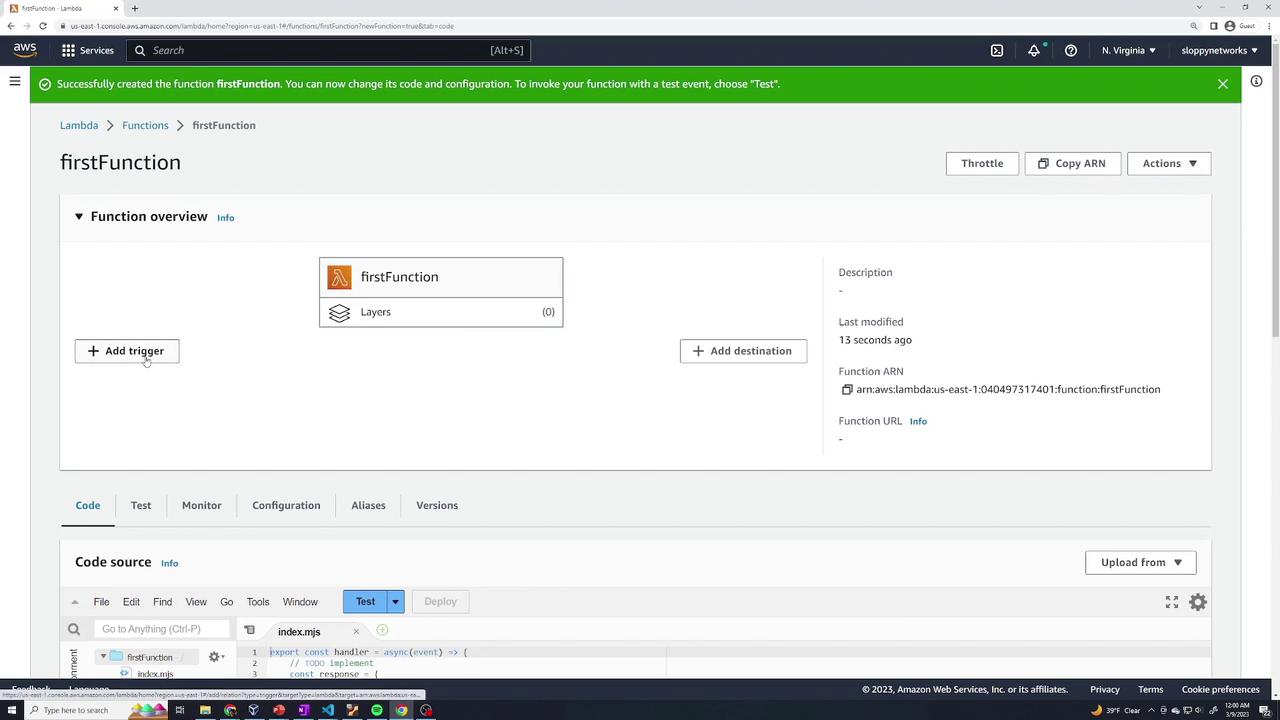Open code editor preferences gear
Screen dimensions: 1280x720
(1198, 602)
